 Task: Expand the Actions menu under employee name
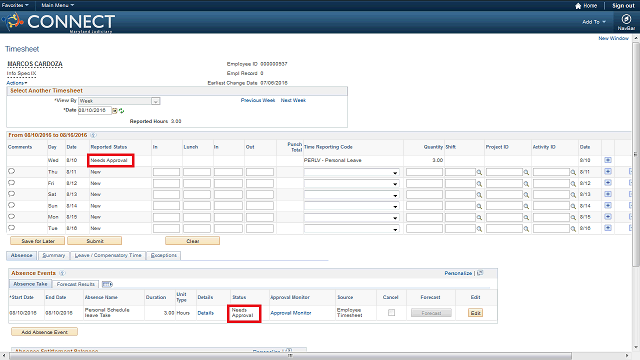[x=17, y=83]
